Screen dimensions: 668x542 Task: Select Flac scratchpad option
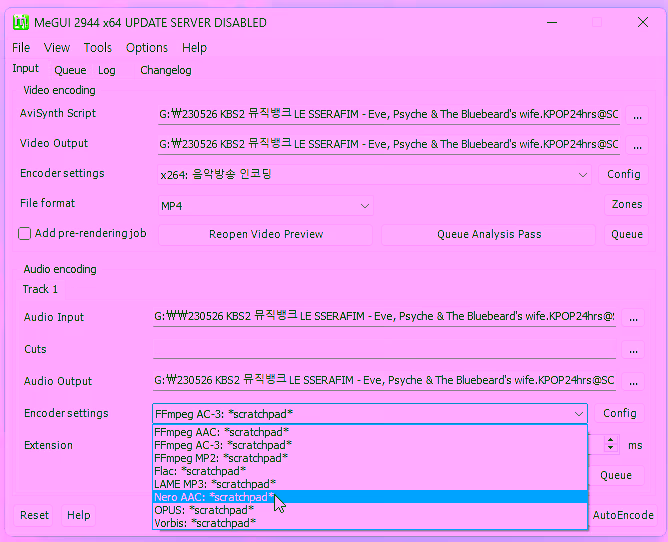pos(370,471)
